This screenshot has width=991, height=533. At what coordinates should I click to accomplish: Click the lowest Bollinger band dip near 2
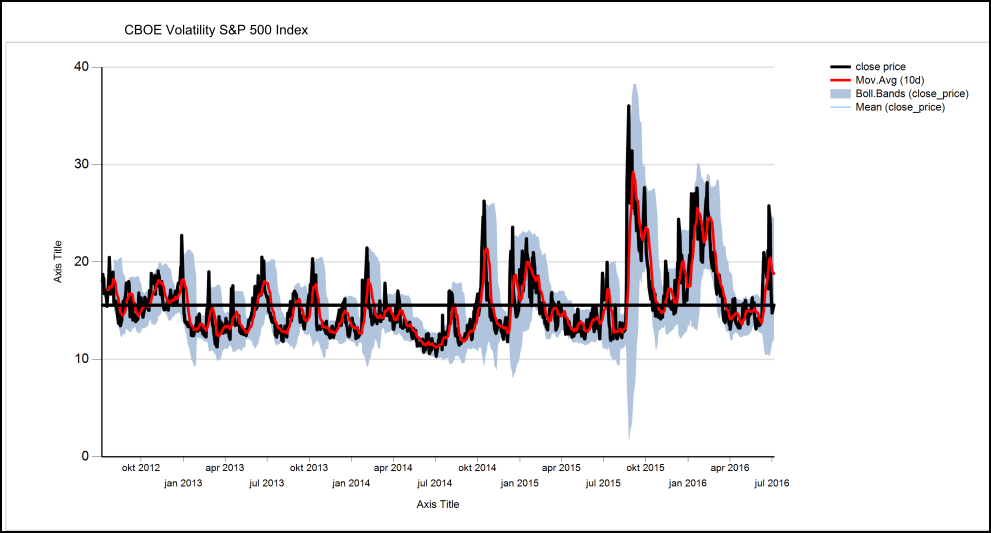tap(629, 436)
